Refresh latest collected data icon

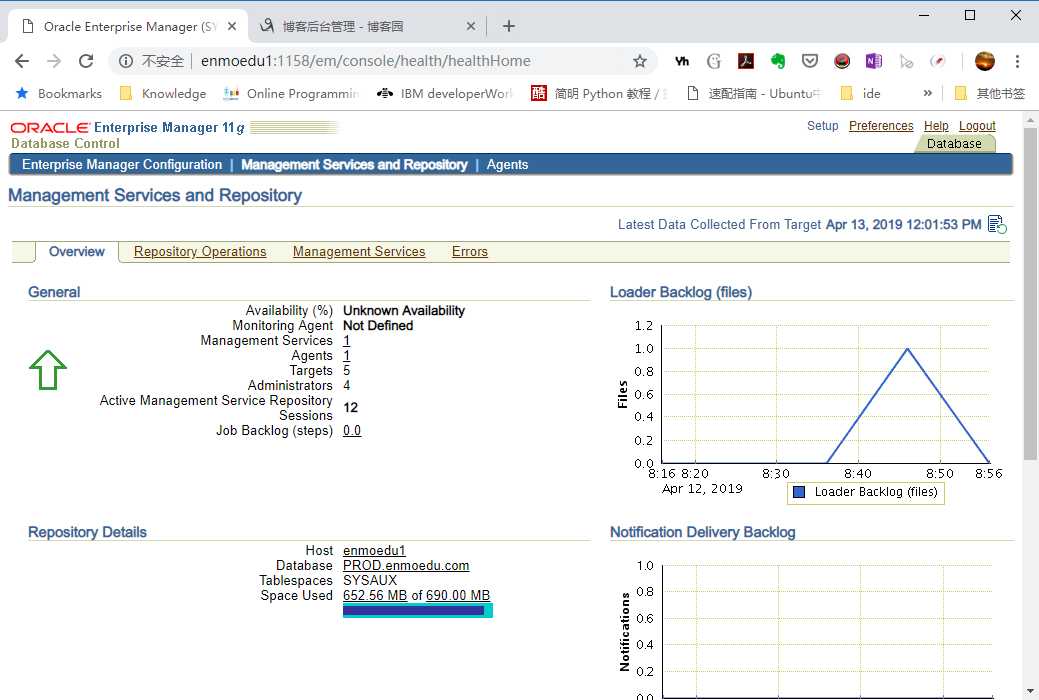pos(997,225)
